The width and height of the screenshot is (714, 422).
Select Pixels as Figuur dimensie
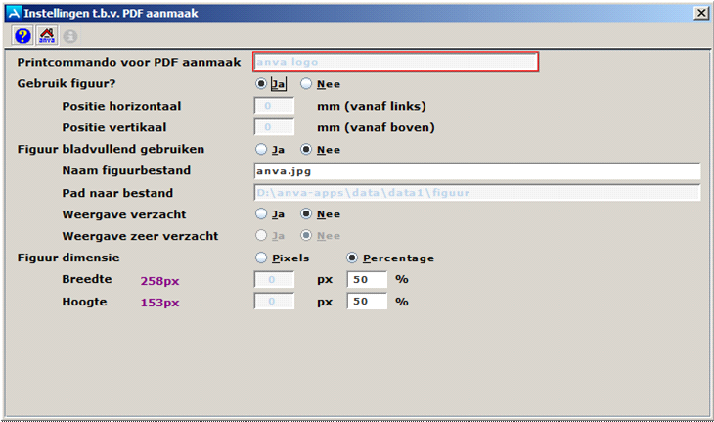click(262, 258)
